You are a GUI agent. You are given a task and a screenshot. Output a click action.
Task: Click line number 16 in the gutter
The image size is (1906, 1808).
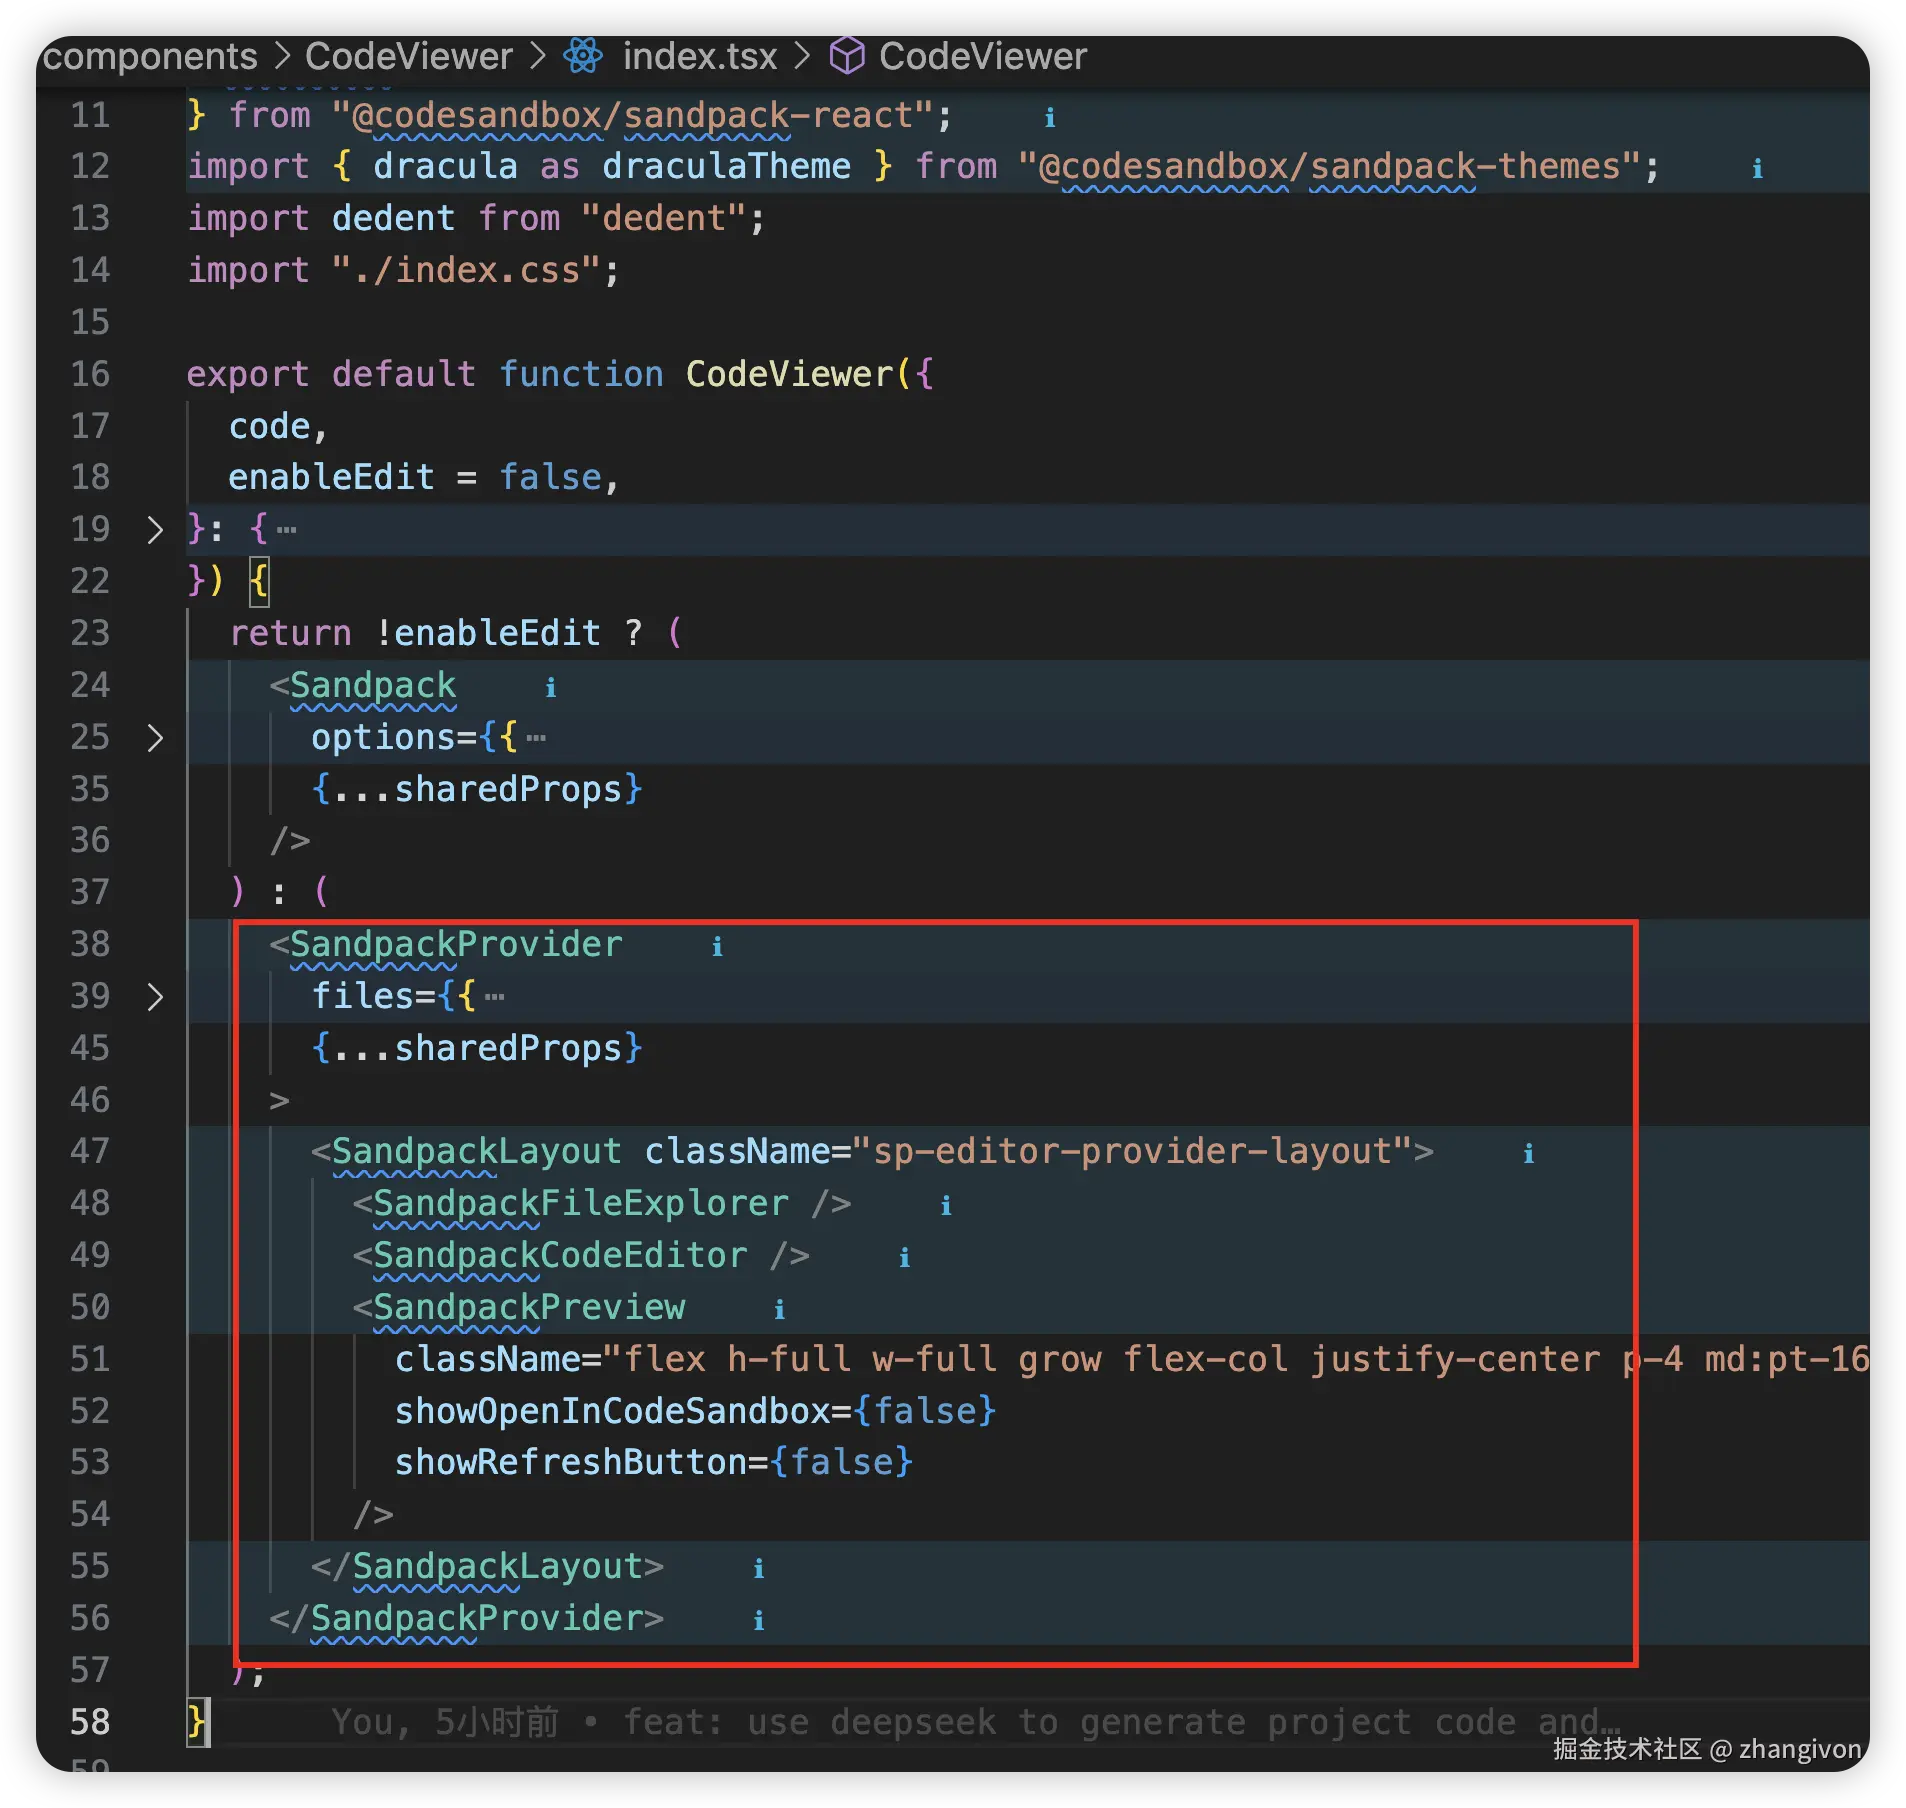(x=90, y=374)
